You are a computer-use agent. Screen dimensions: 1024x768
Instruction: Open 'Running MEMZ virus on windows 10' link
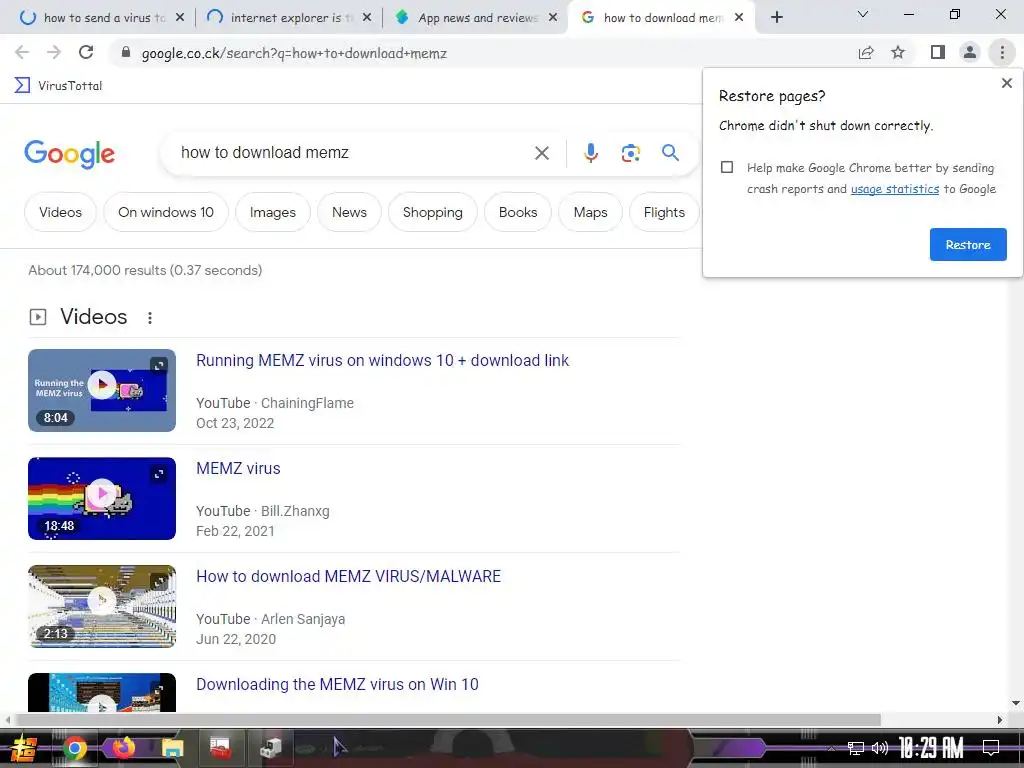click(x=383, y=360)
